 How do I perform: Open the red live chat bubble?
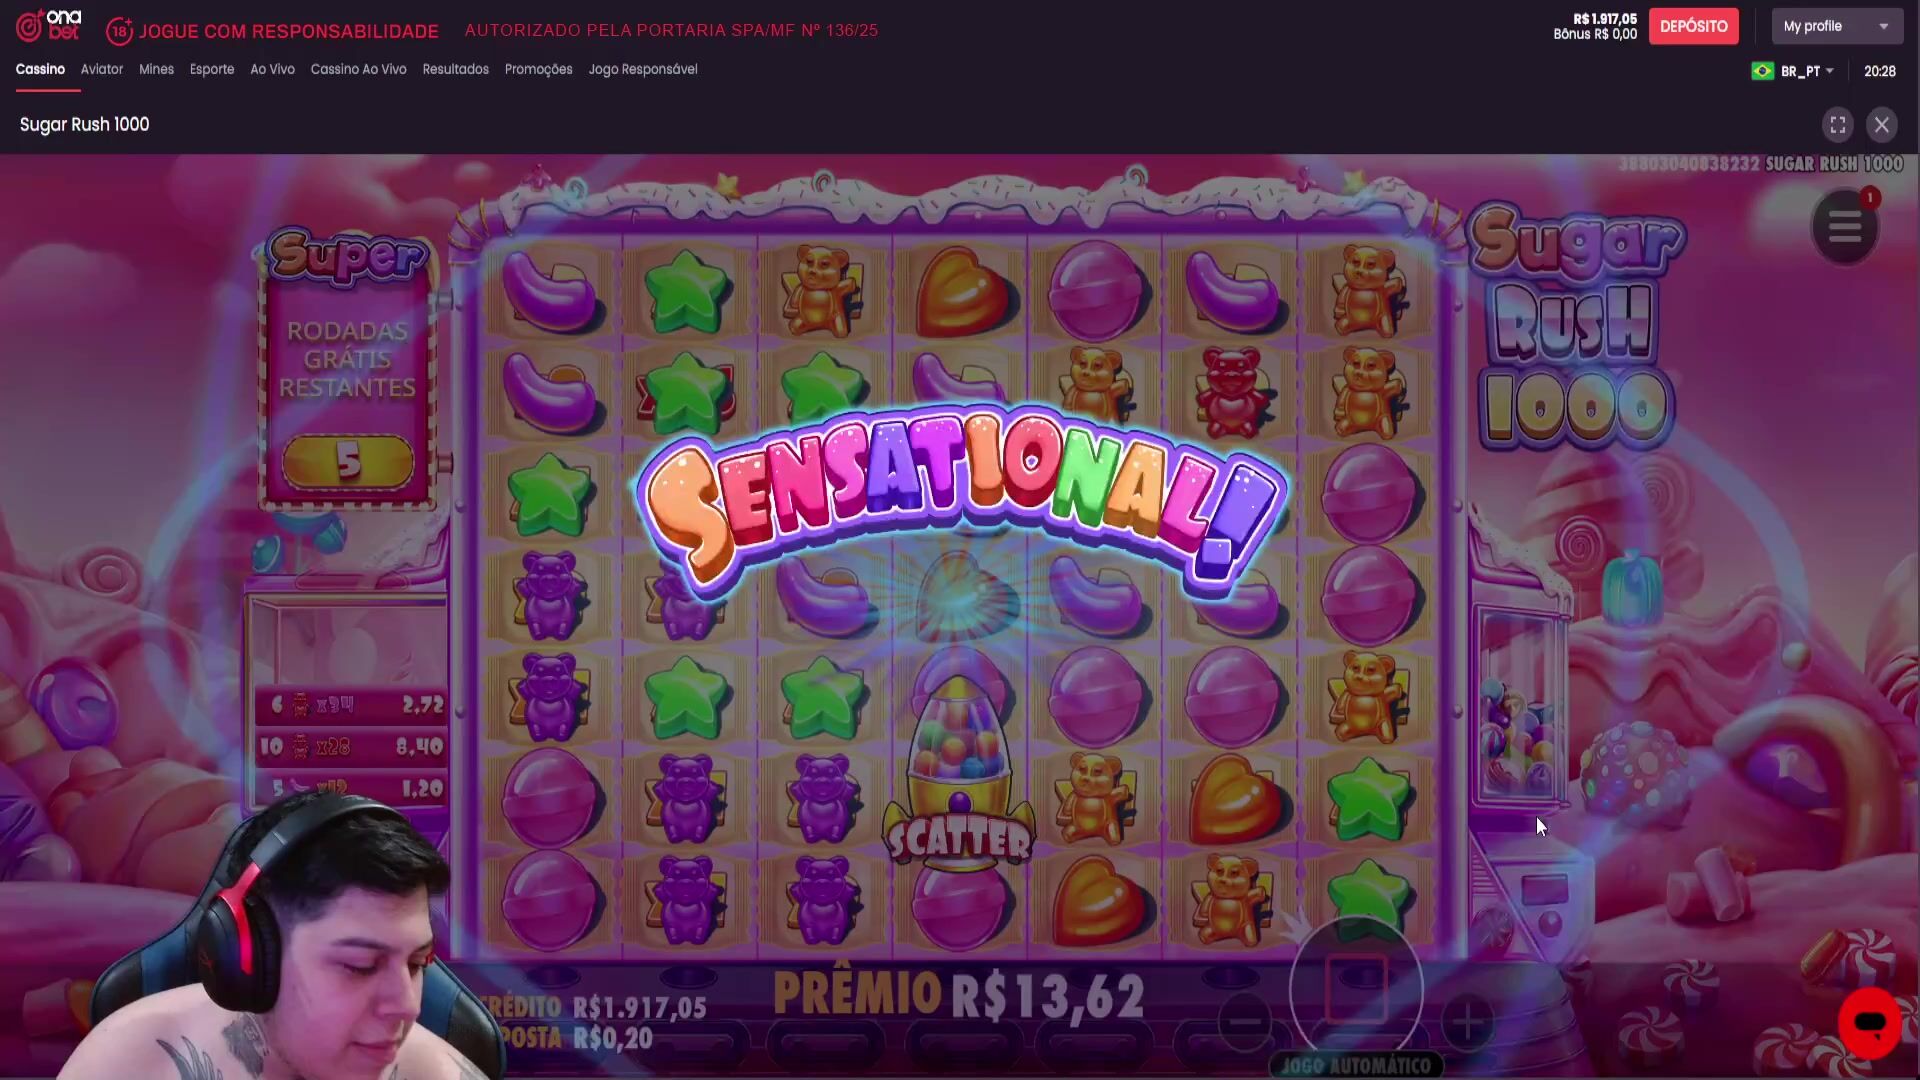(x=1869, y=1023)
